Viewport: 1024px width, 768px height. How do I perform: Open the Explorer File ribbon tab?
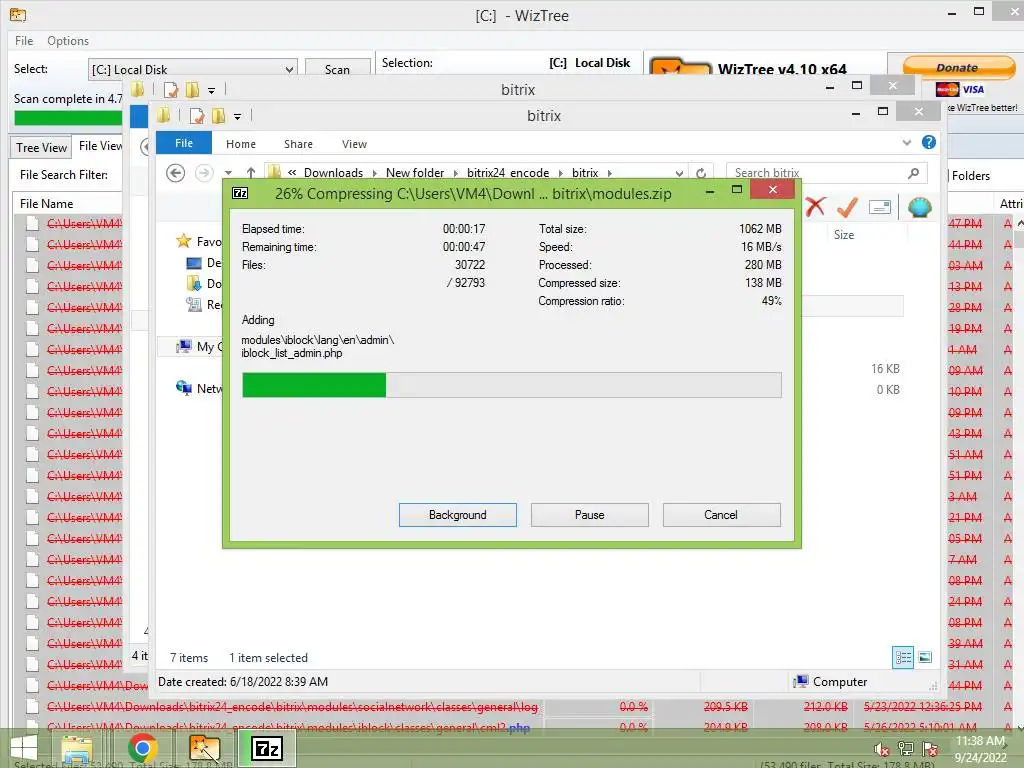tap(184, 143)
